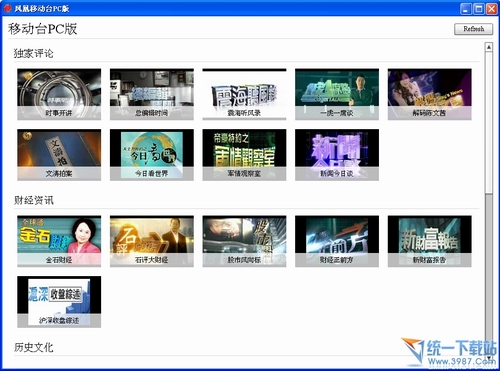Image resolution: width=500 pixels, height=371 pixels.
Task: Click the 移动台PC版 page title
Action: pyautogui.click(x=43, y=29)
